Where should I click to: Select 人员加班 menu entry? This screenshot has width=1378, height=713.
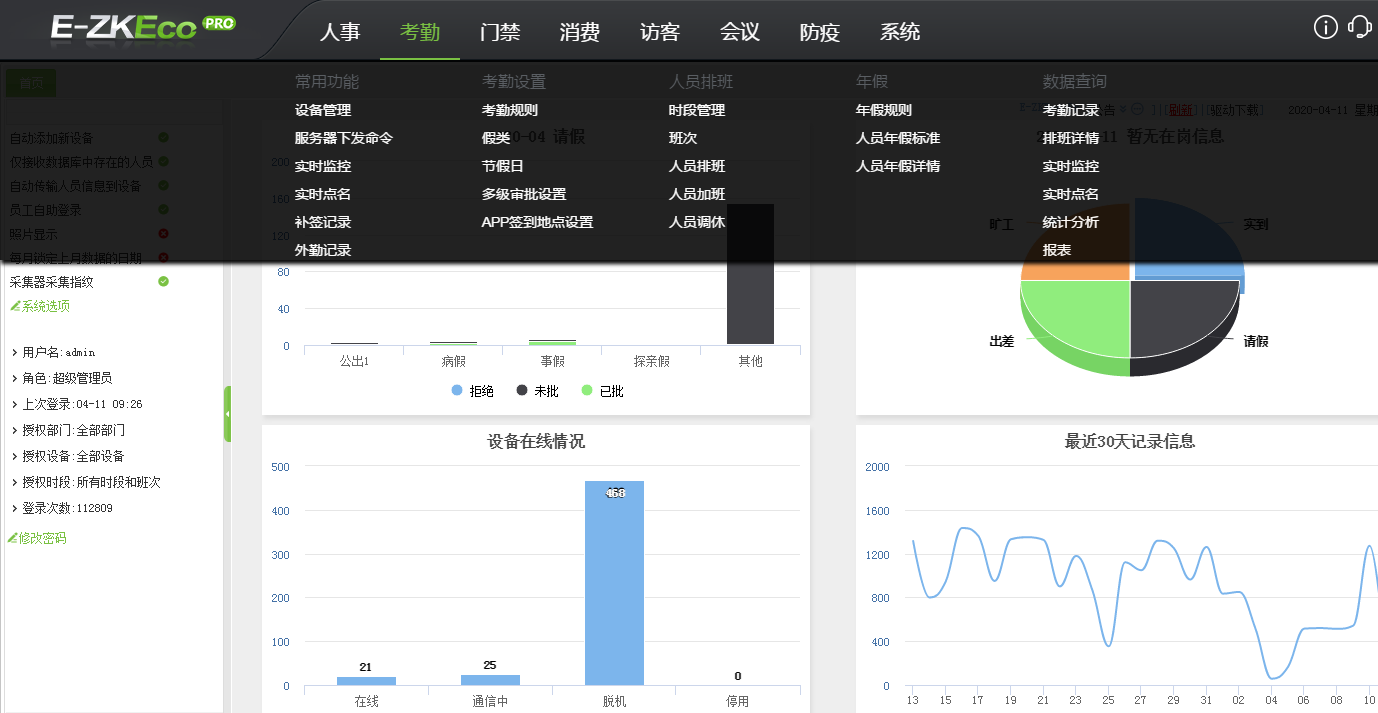(697, 194)
